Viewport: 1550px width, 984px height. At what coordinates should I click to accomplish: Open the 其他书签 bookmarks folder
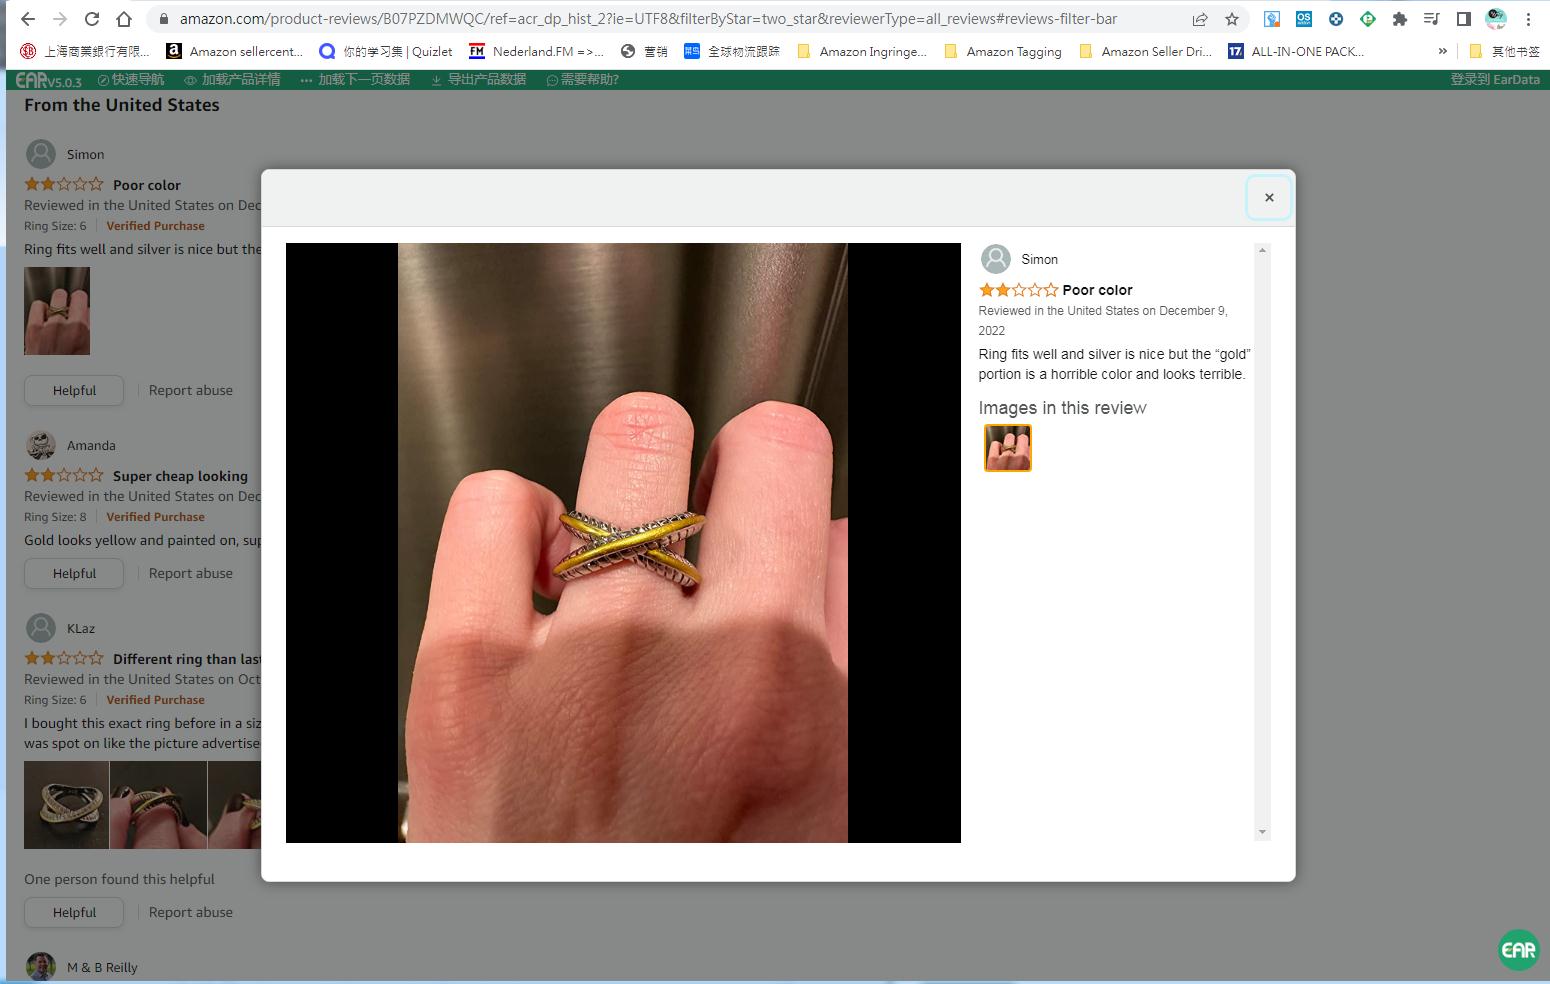coord(1503,51)
